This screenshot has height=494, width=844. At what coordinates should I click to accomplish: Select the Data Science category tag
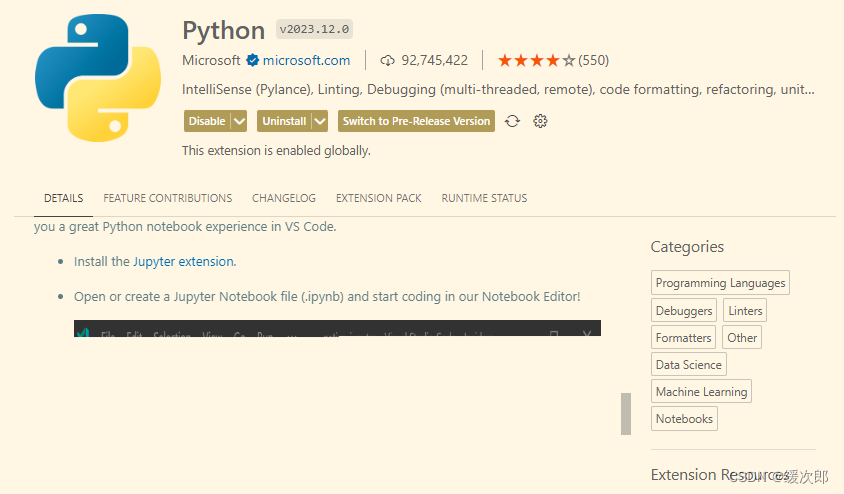pos(688,364)
